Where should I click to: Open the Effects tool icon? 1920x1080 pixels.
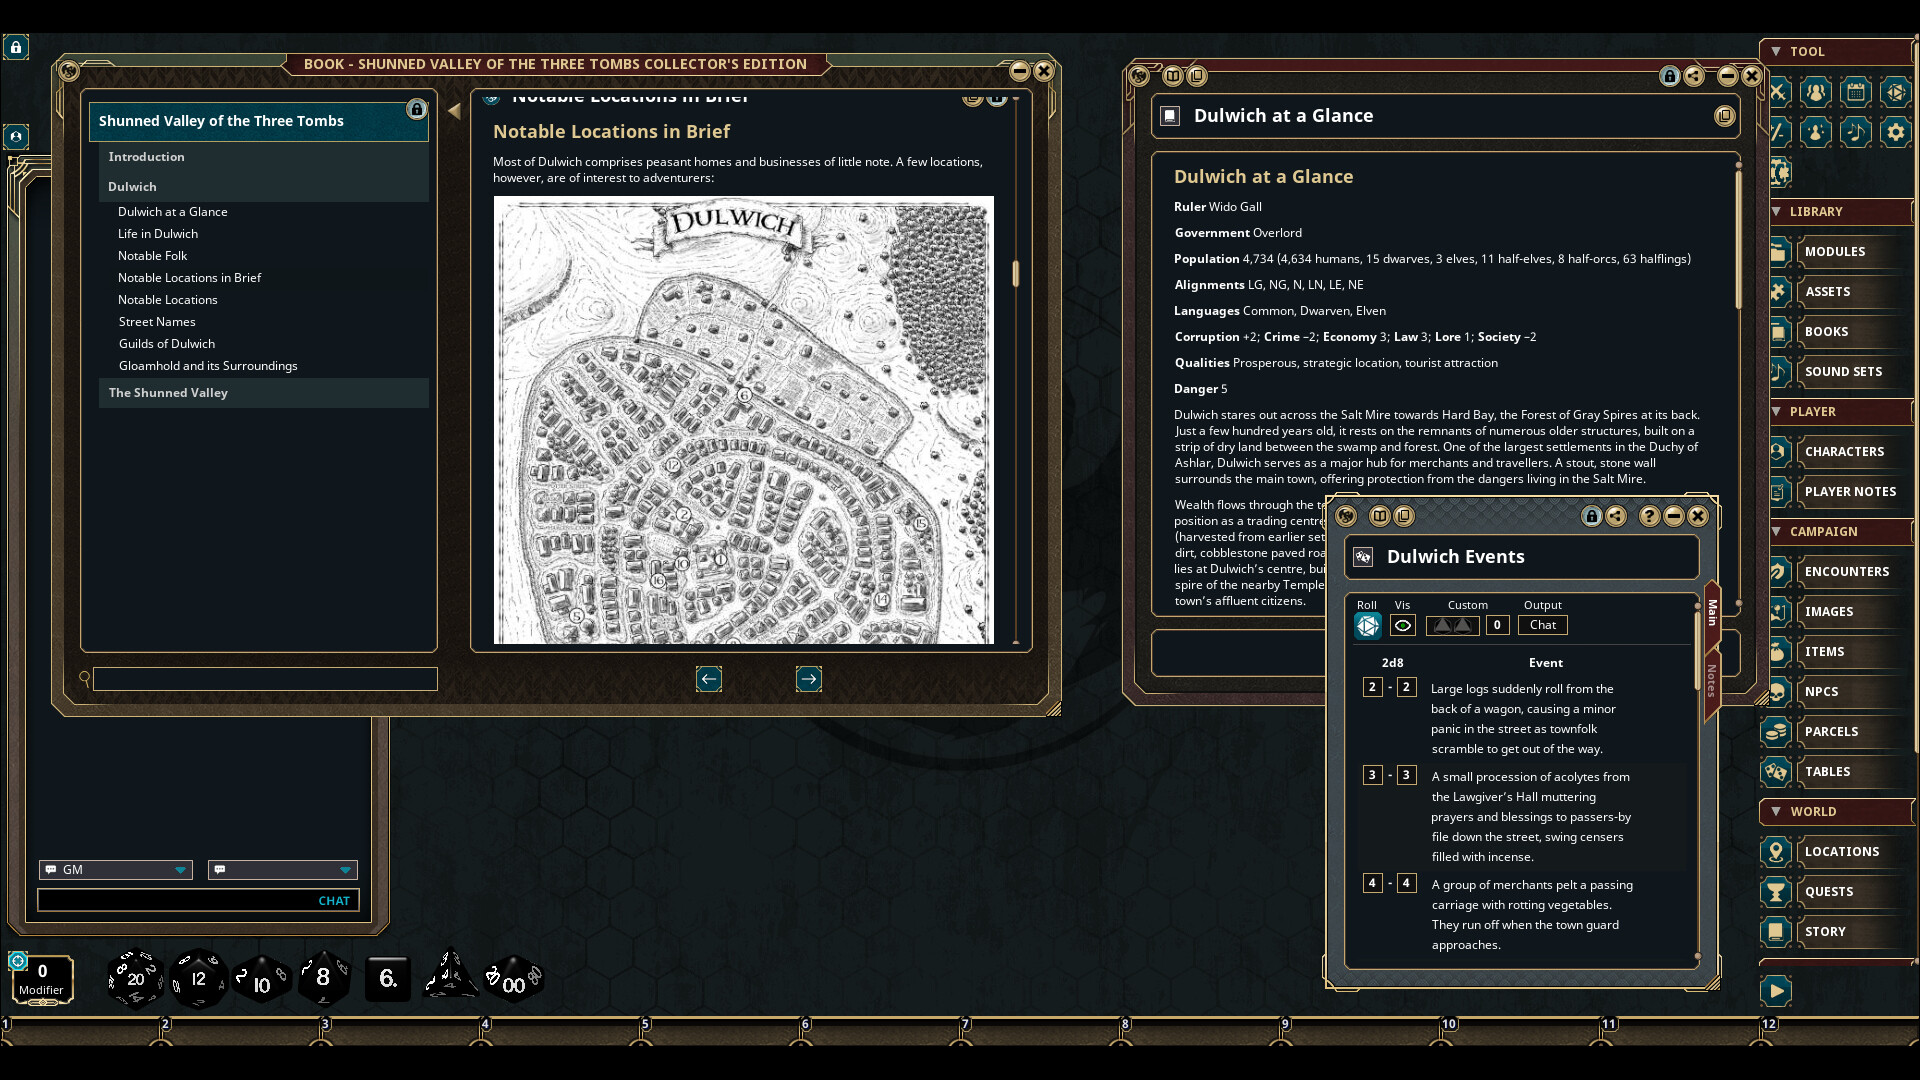click(x=1816, y=132)
